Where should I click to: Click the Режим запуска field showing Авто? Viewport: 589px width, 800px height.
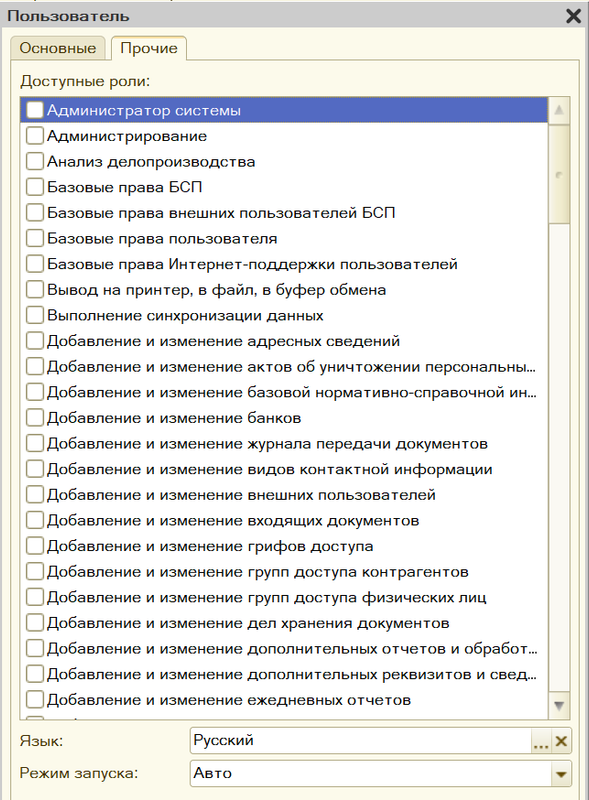371,773
